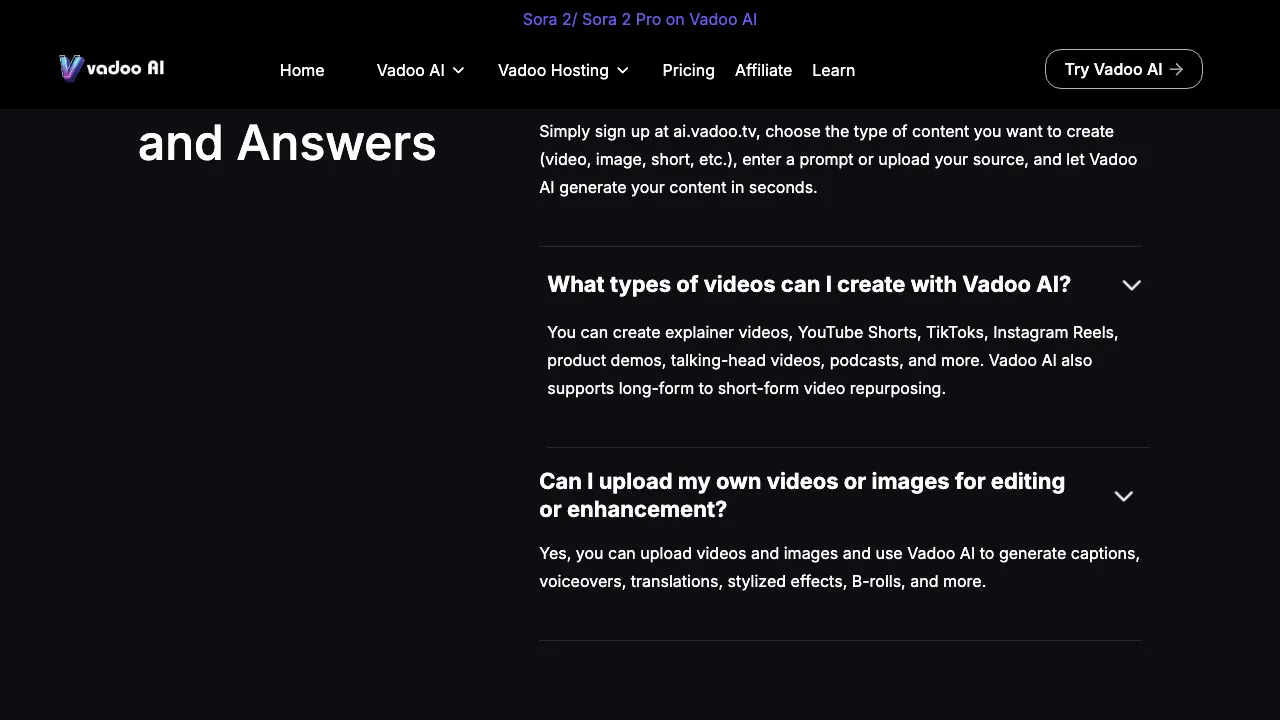
Task: Click the answer about captions, voiceovers, and translations
Action: pyautogui.click(x=838, y=567)
